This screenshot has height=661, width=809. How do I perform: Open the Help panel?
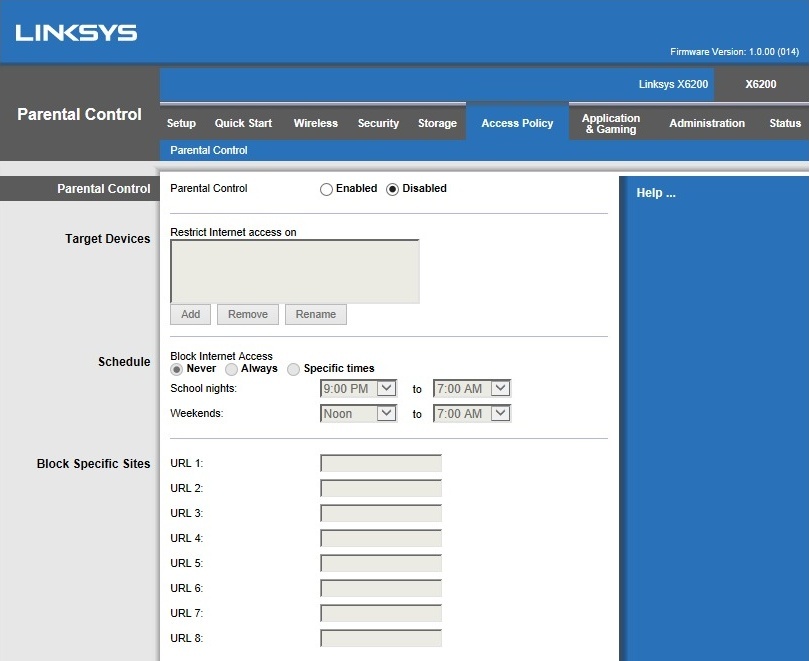click(x=655, y=192)
